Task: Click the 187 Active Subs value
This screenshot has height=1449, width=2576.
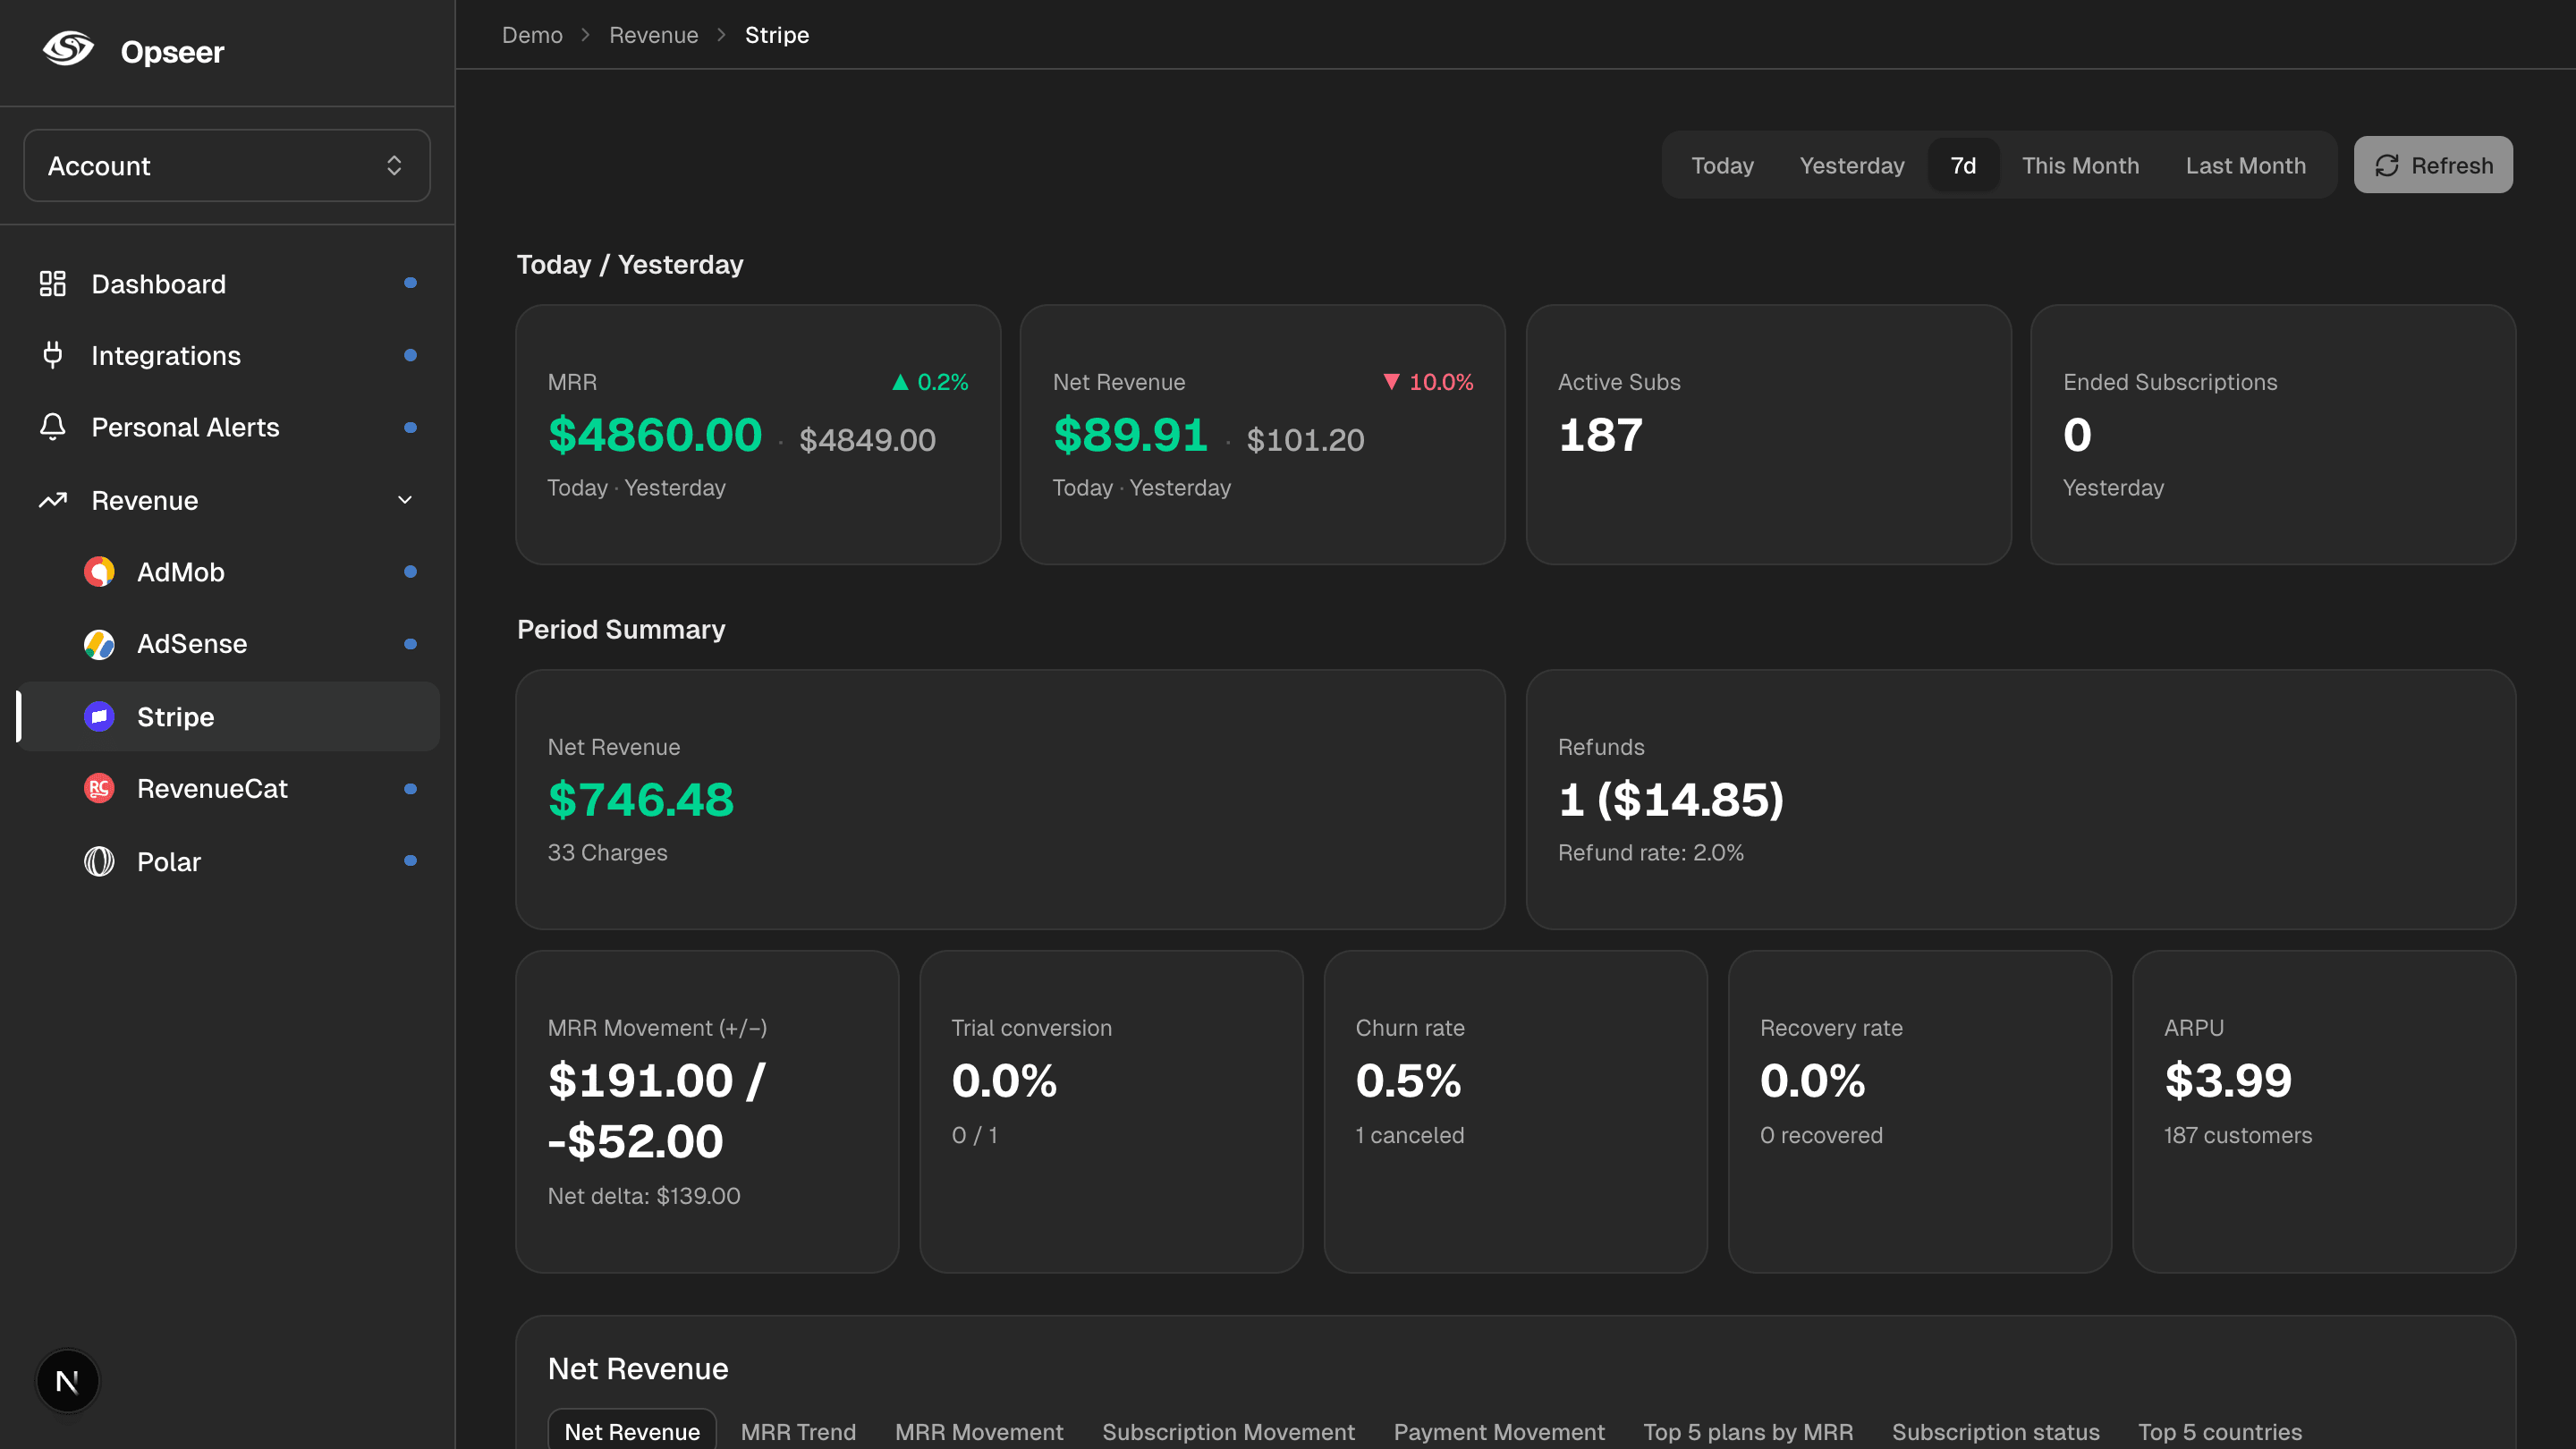Action: [x=1600, y=435]
